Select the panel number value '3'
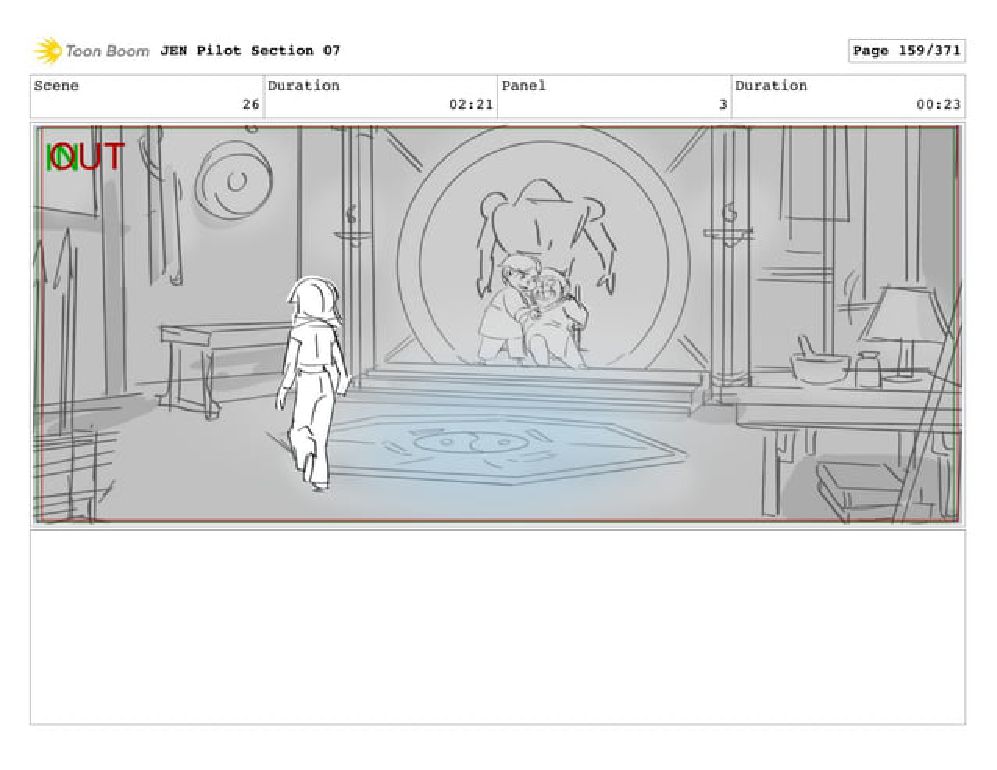 723,104
